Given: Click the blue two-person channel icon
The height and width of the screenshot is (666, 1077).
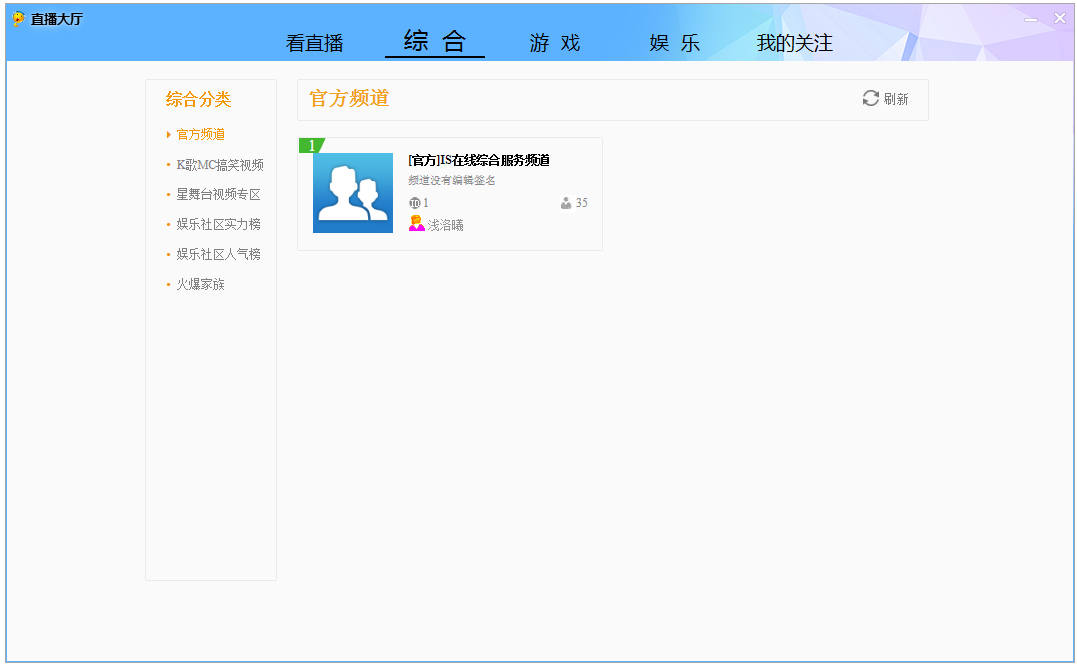Looking at the screenshot, I should tap(352, 192).
